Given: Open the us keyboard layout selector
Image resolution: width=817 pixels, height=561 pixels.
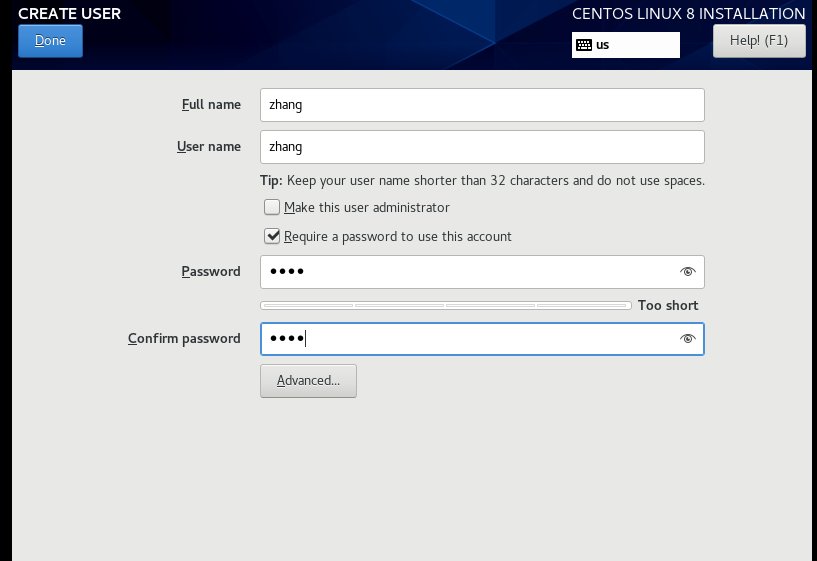Looking at the screenshot, I should pos(626,45).
